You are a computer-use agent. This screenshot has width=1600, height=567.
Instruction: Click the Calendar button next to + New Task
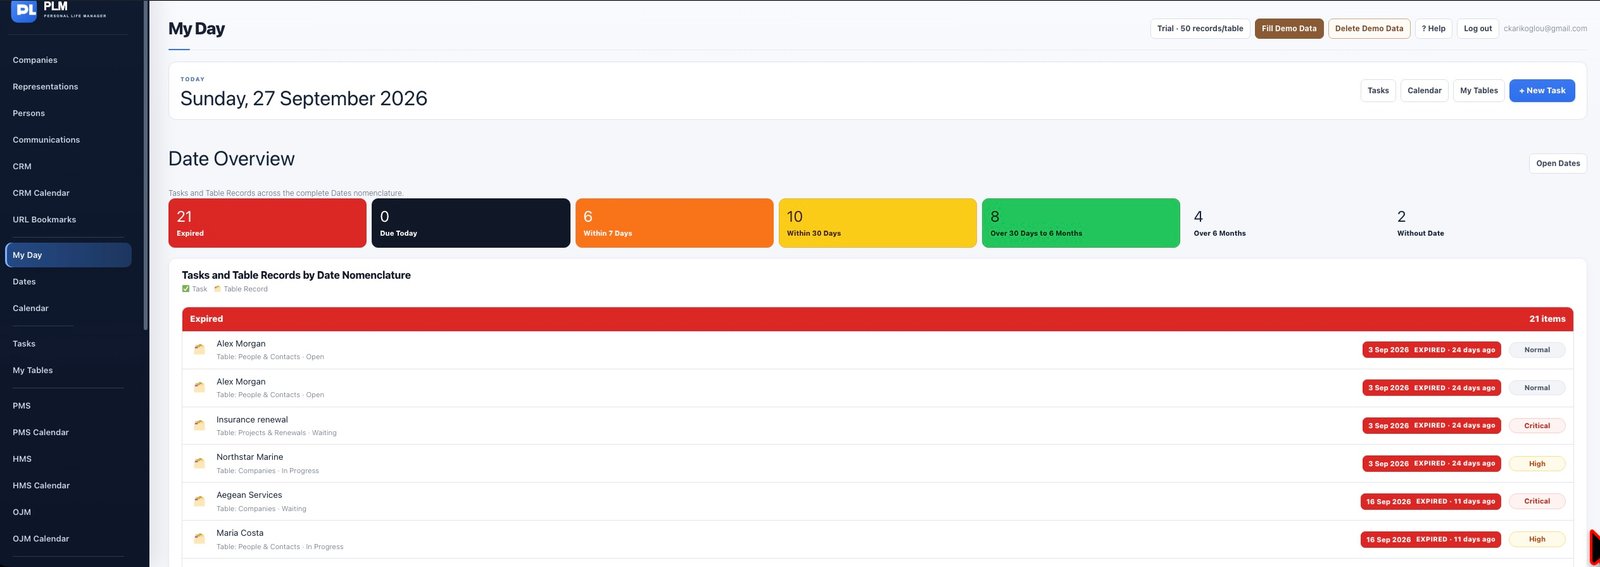1424,91
